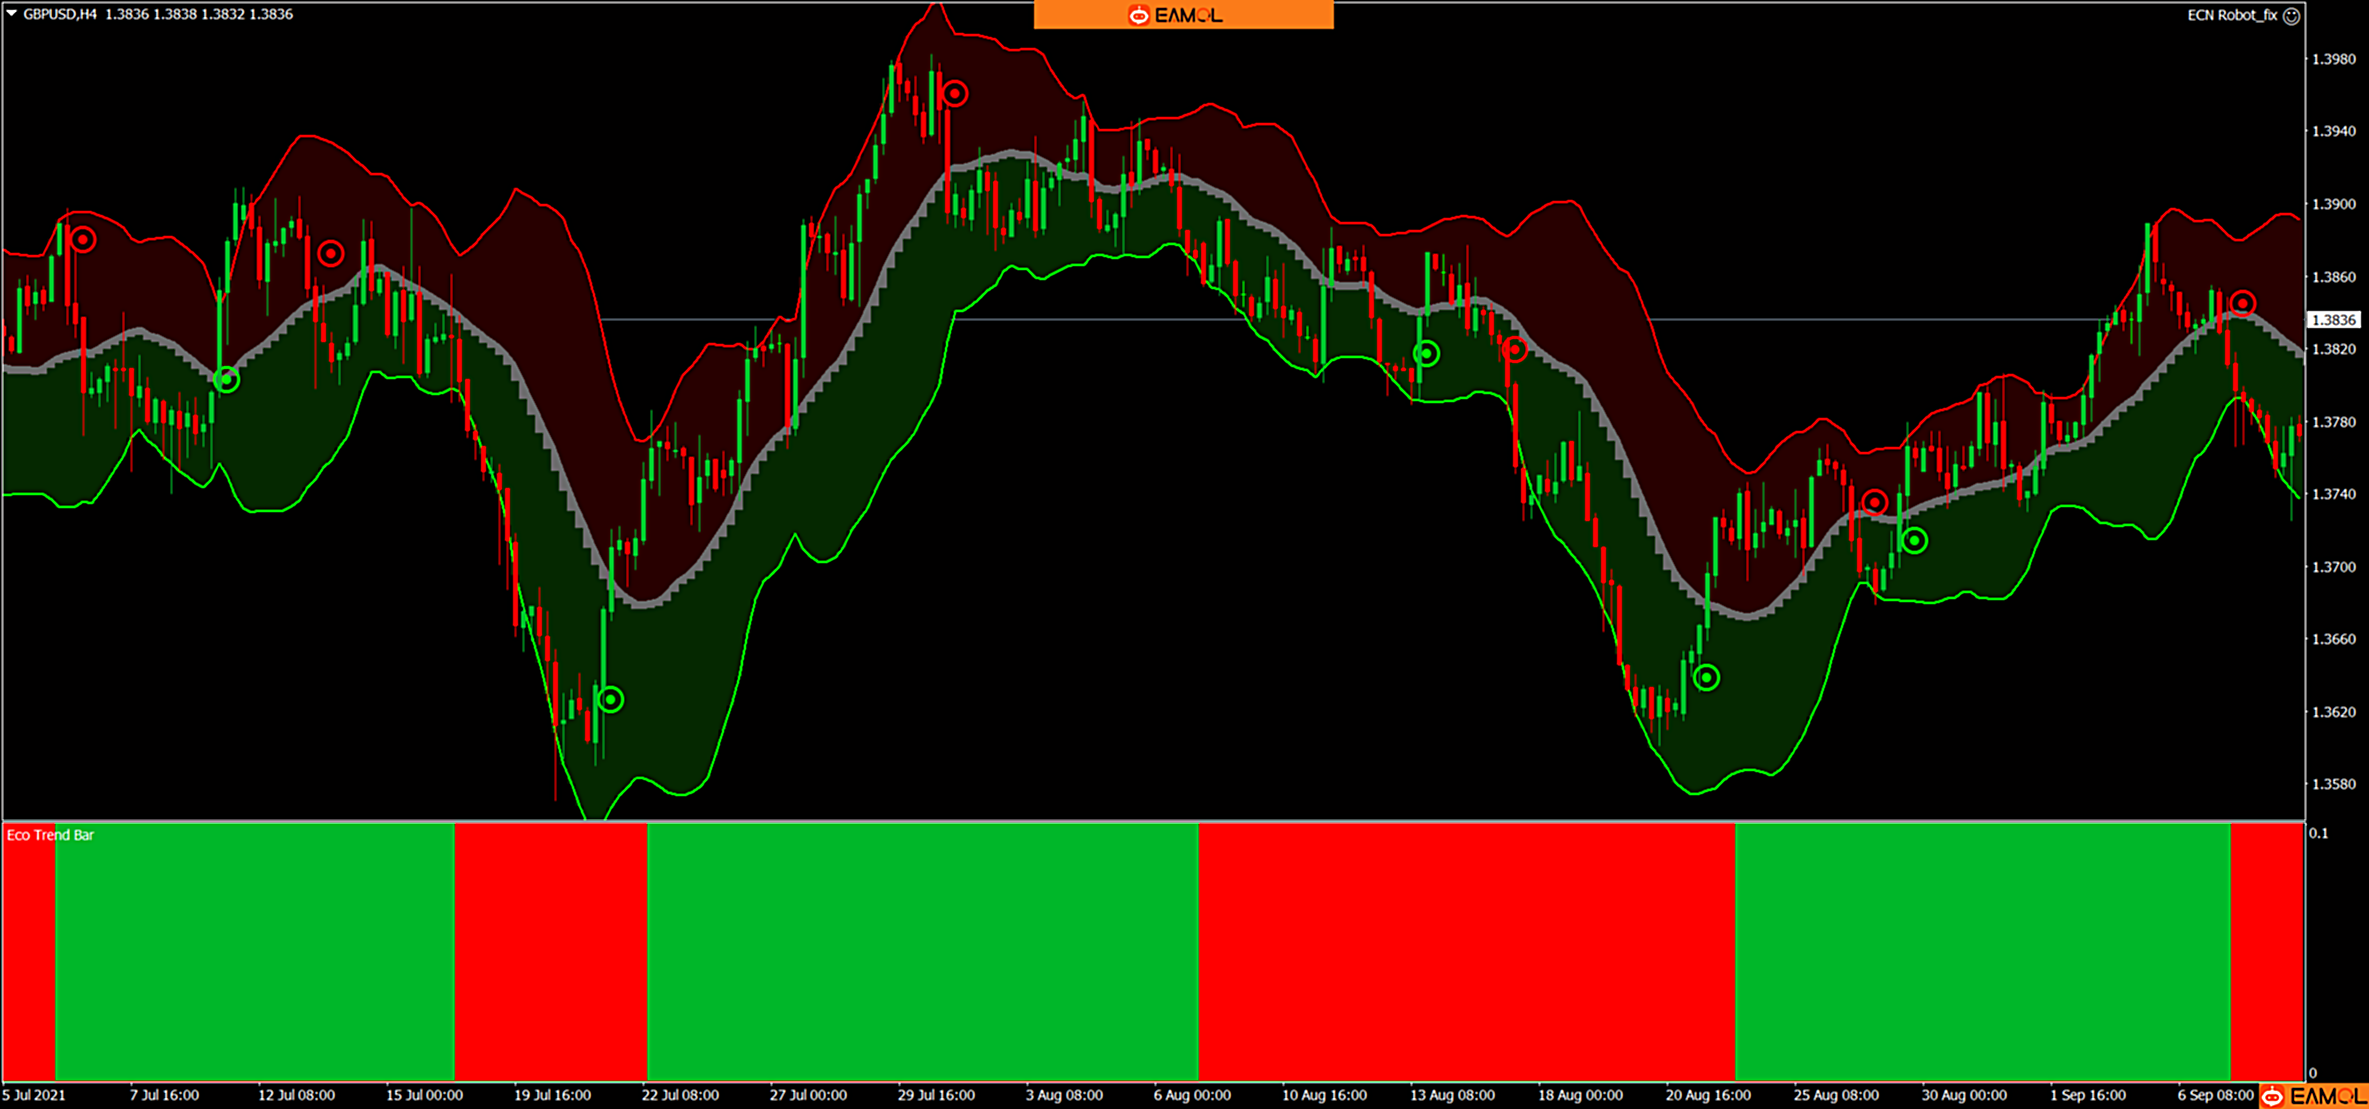Click the 29 Jul 16:00 time label
This screenshot has width=2369, height=1109.
coord(936,1095)
